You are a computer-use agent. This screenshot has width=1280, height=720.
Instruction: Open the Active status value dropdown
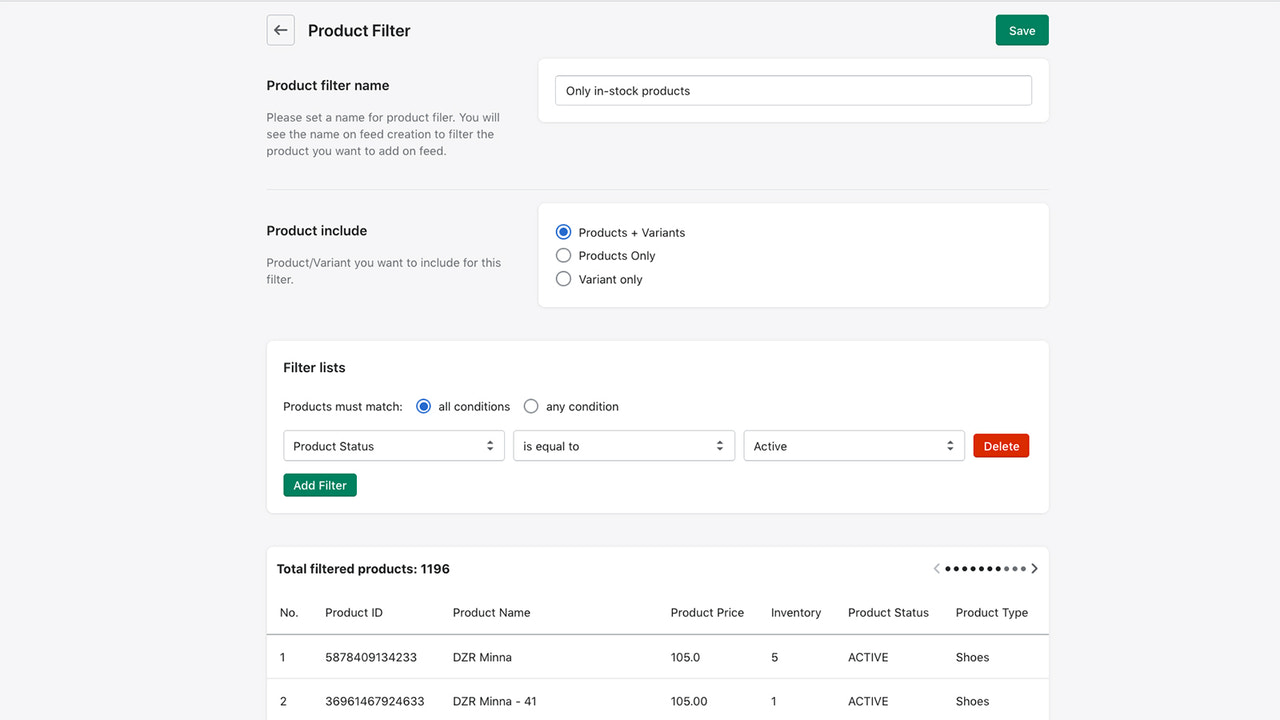coord(853,445)
